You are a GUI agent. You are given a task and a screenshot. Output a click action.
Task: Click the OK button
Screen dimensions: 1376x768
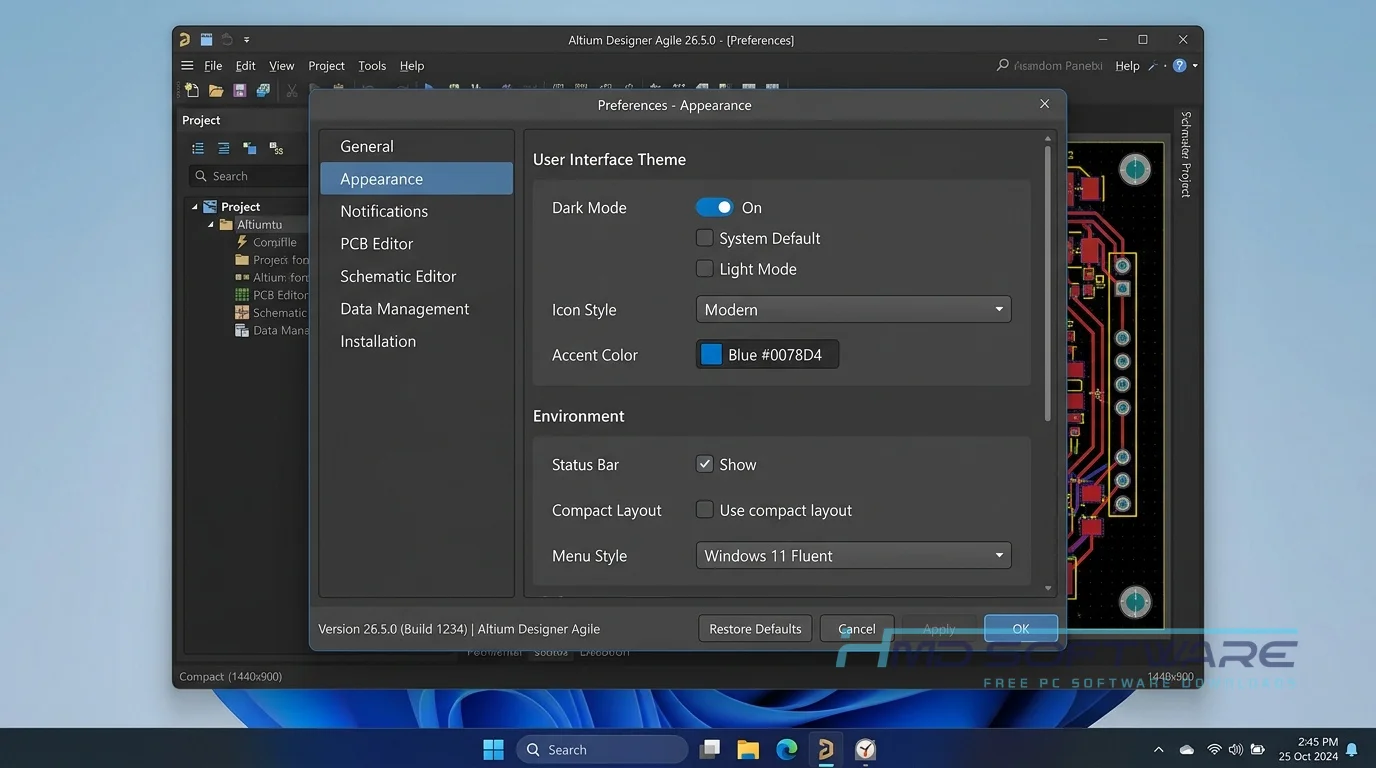(x=1021, y=629)
